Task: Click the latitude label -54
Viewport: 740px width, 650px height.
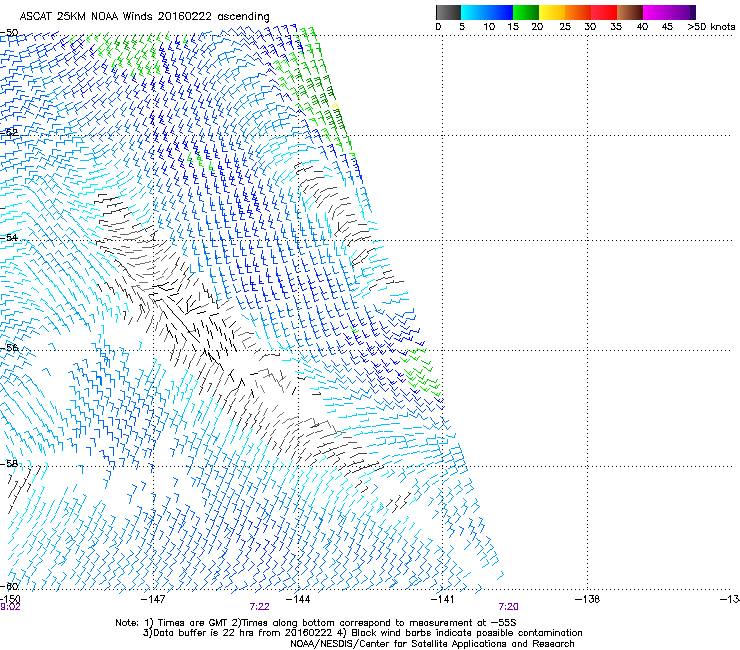Action: pyautogui.click(x=9, y=237)
